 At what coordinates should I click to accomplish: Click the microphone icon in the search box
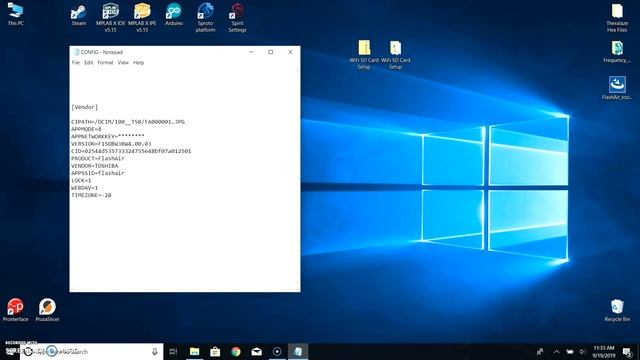click(x=155, y=351)
